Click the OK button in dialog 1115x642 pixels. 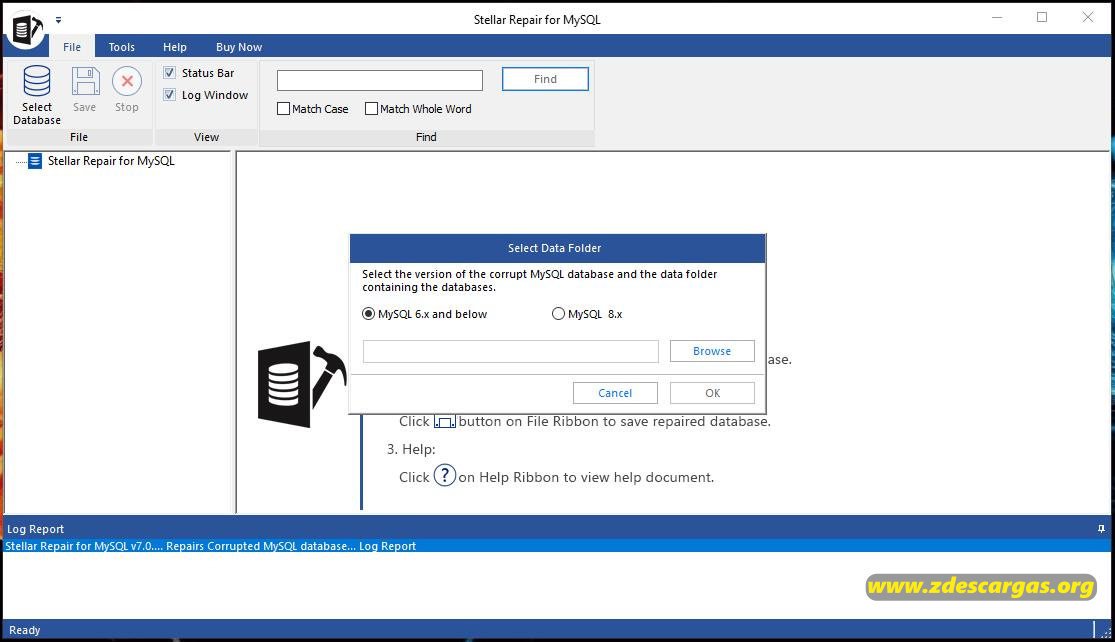pyautogui.click(x=712, y=393)
